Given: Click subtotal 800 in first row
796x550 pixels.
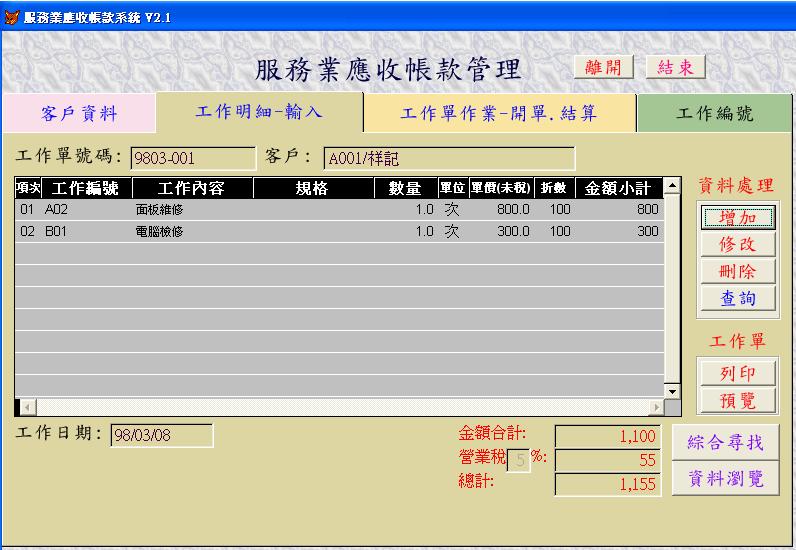Looking at the screenshot, I should [x=618, y=209].
